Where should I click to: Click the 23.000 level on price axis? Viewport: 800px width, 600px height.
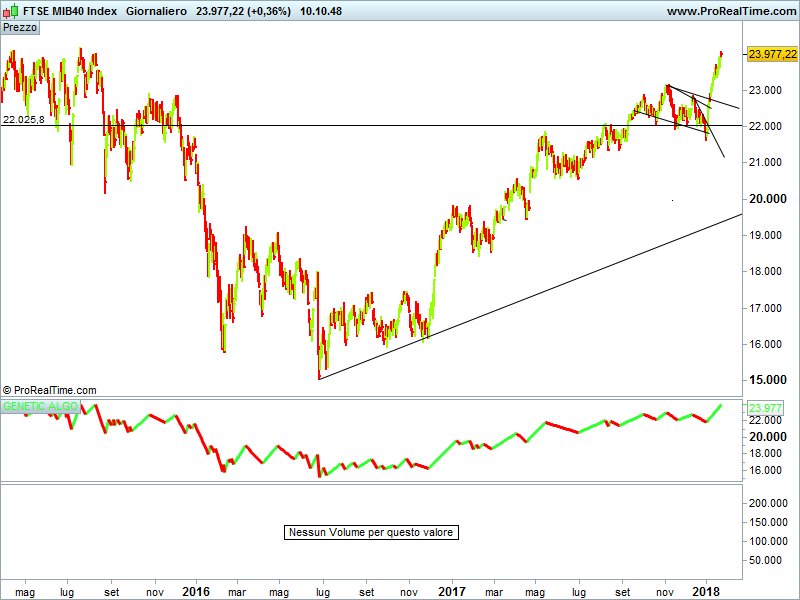click(x=765, y=90)
